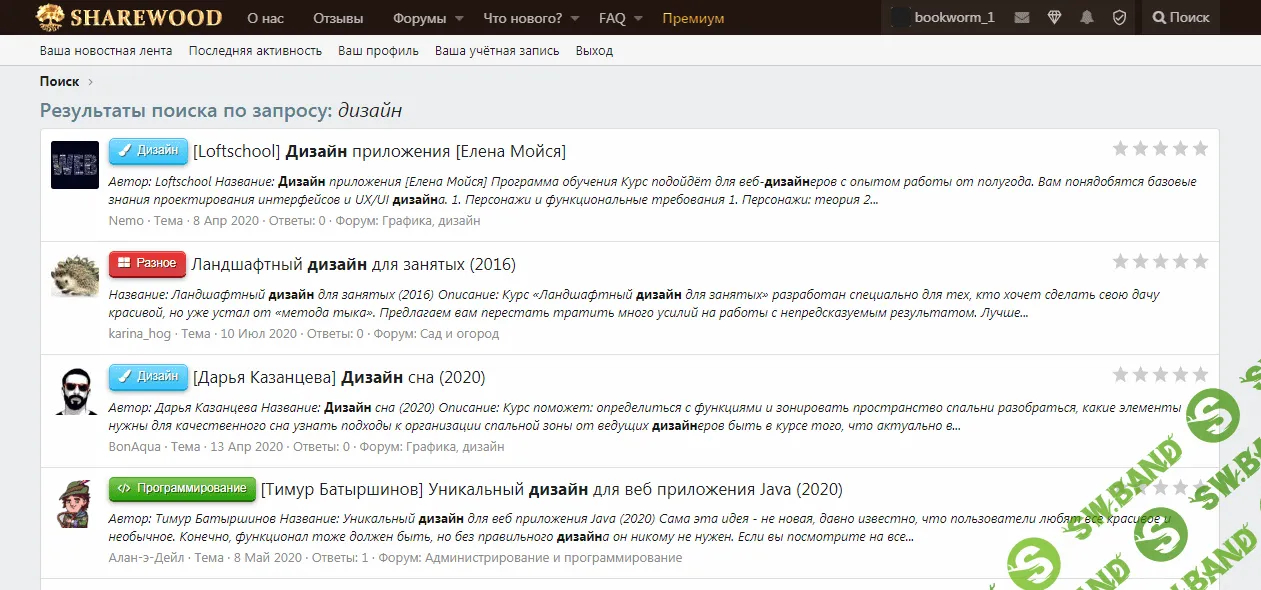Go to the Премиум menu item
The width and height of the screenshot is (1261, 590).
pyautogui.click(x=693, y=18)
